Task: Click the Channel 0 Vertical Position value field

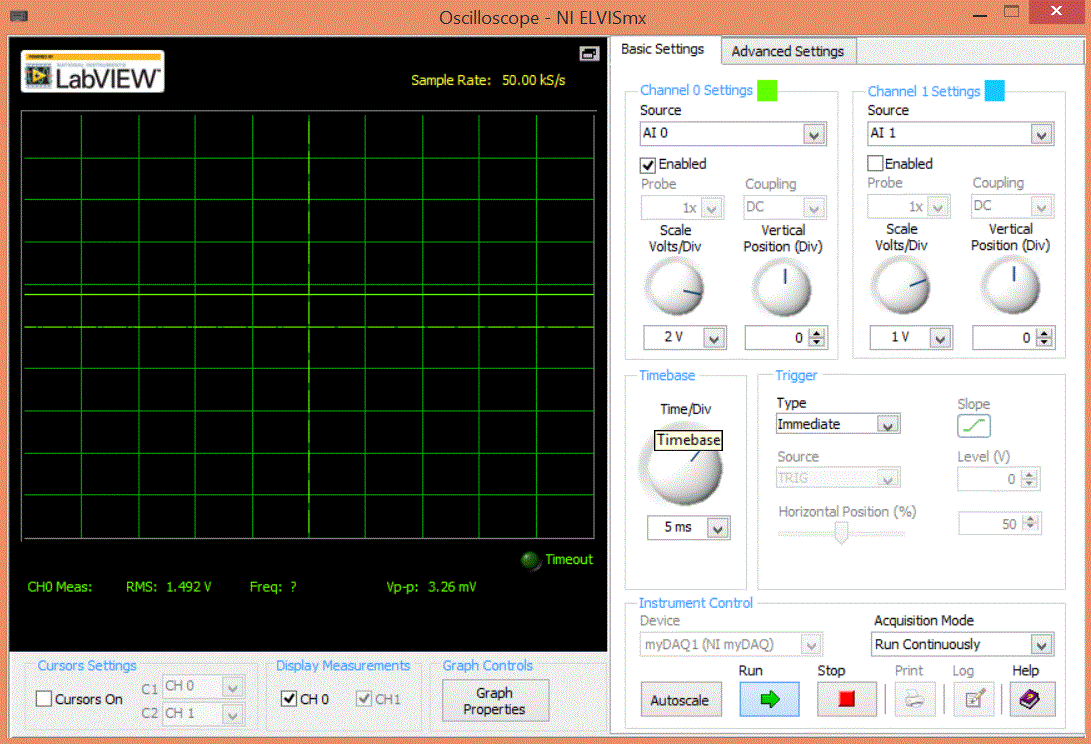Action: 776,338
